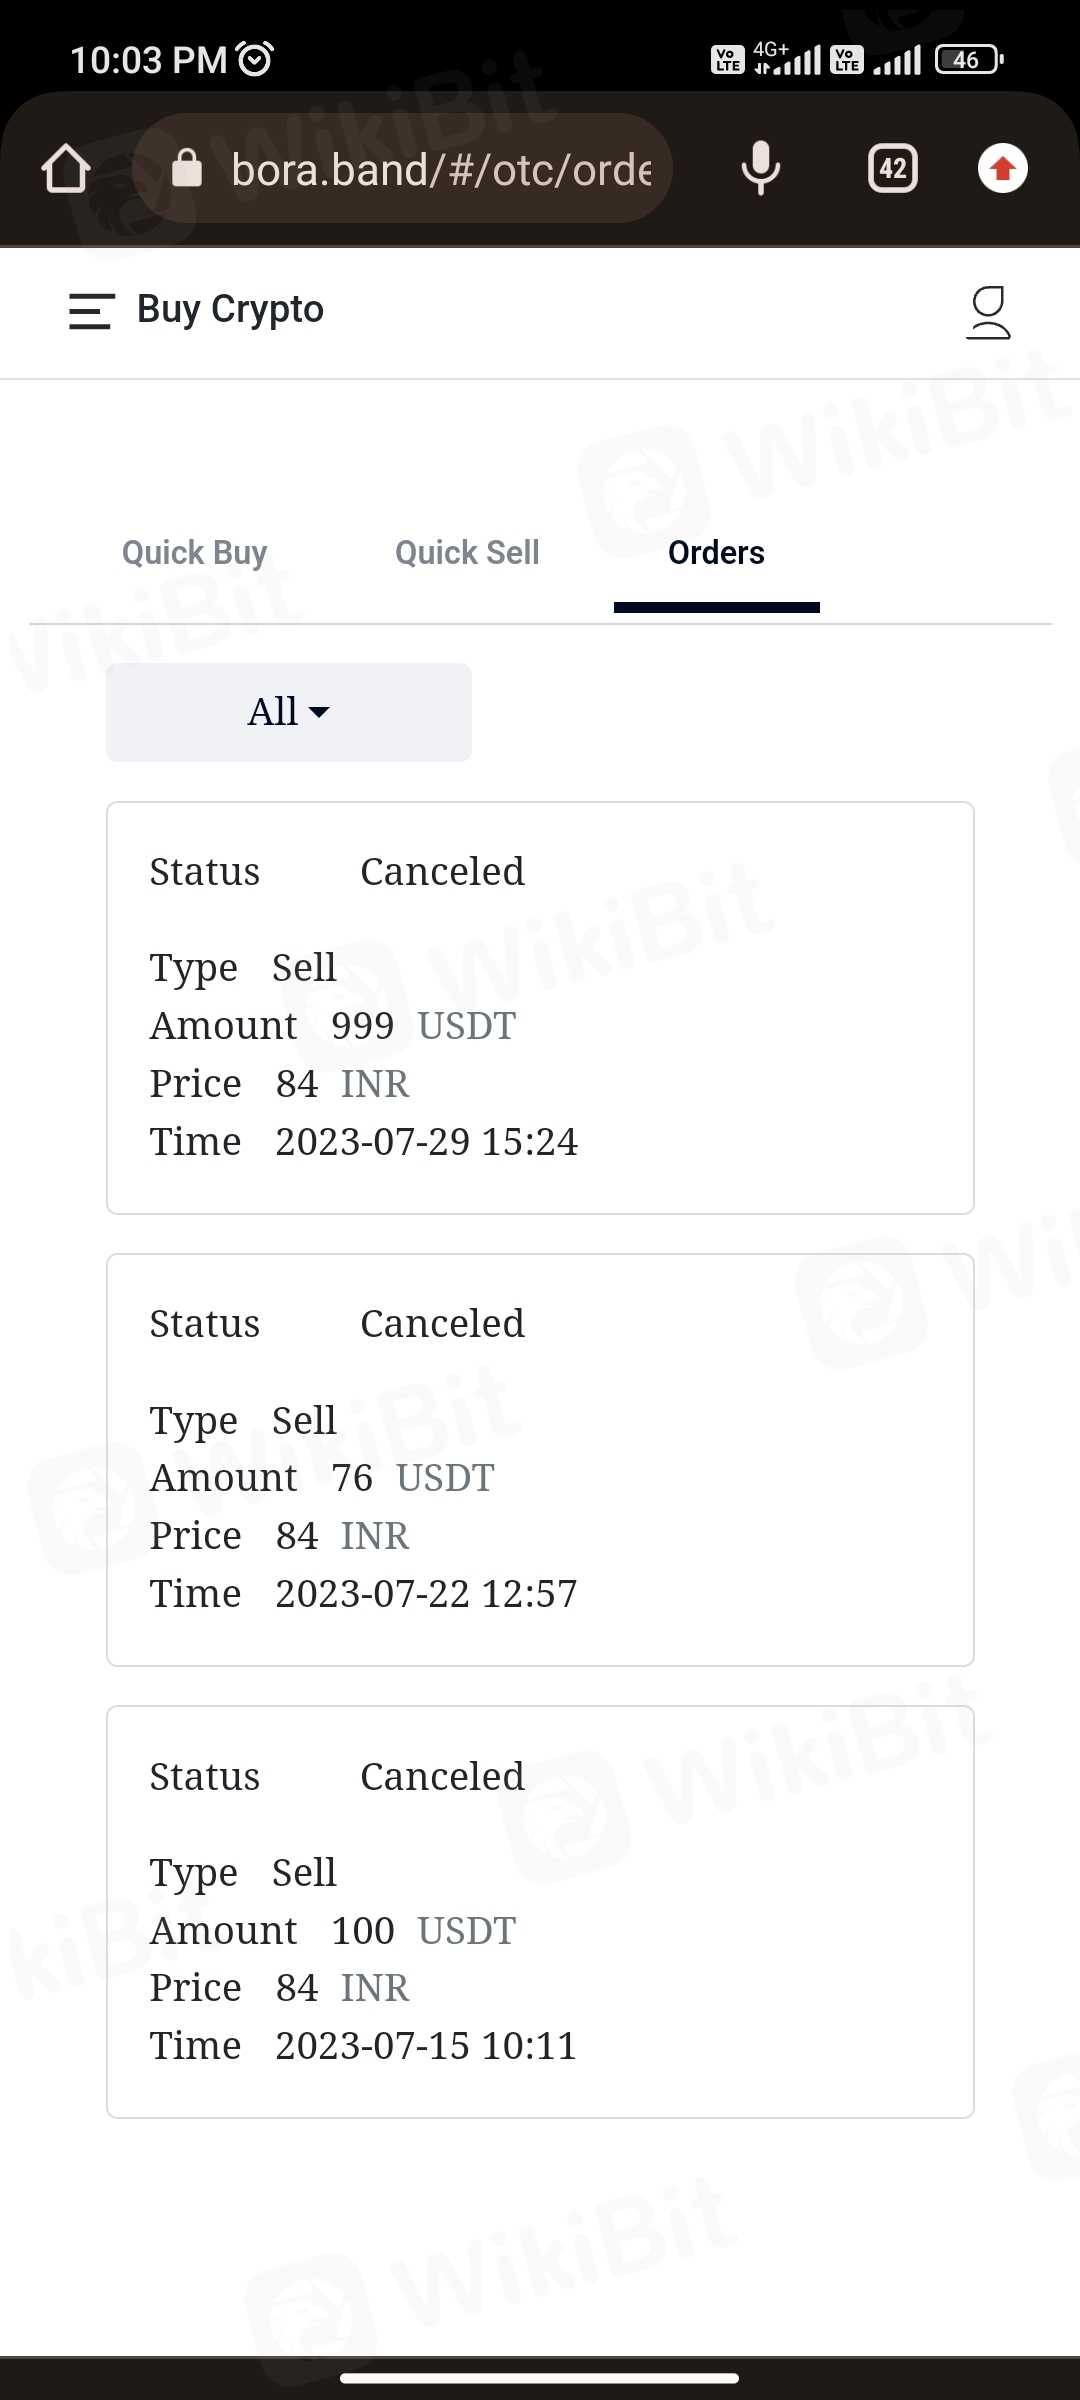Tap the microphone voice search icon
1080x2400 pixels.
[x=760, y=168]
